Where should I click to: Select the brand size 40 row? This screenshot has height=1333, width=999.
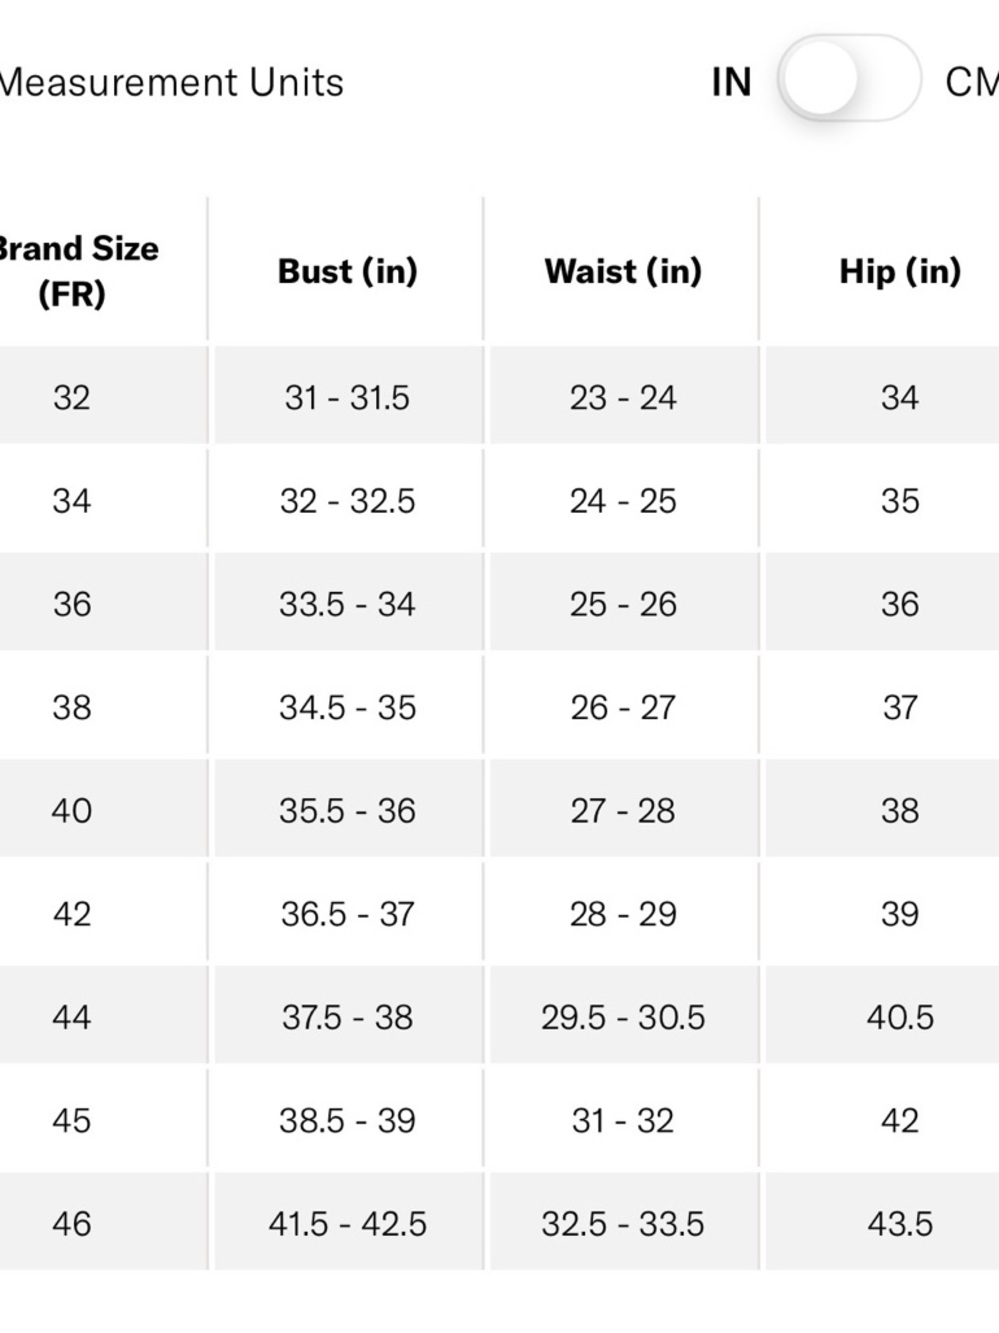pyautogui.click(x=499, y=810)
